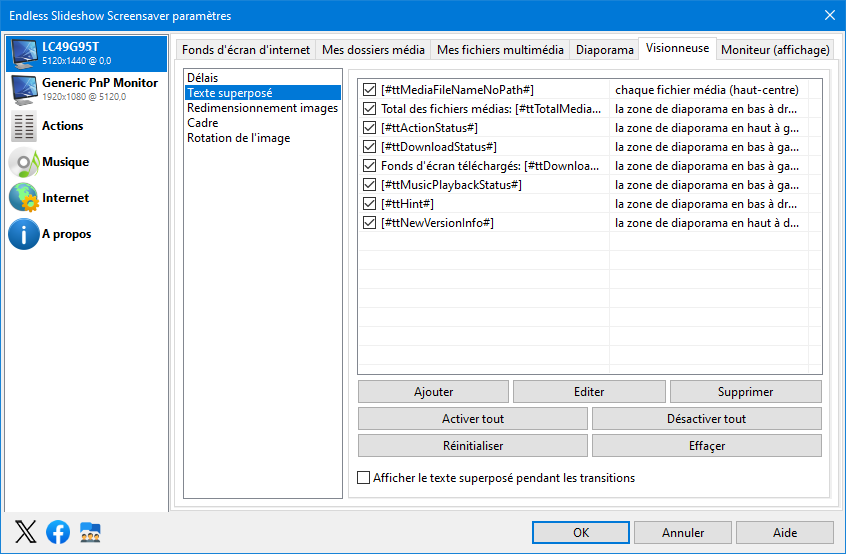Click the A propos sidebar label
This screenshot has height=554, width=846.
(x=66, y=234)
